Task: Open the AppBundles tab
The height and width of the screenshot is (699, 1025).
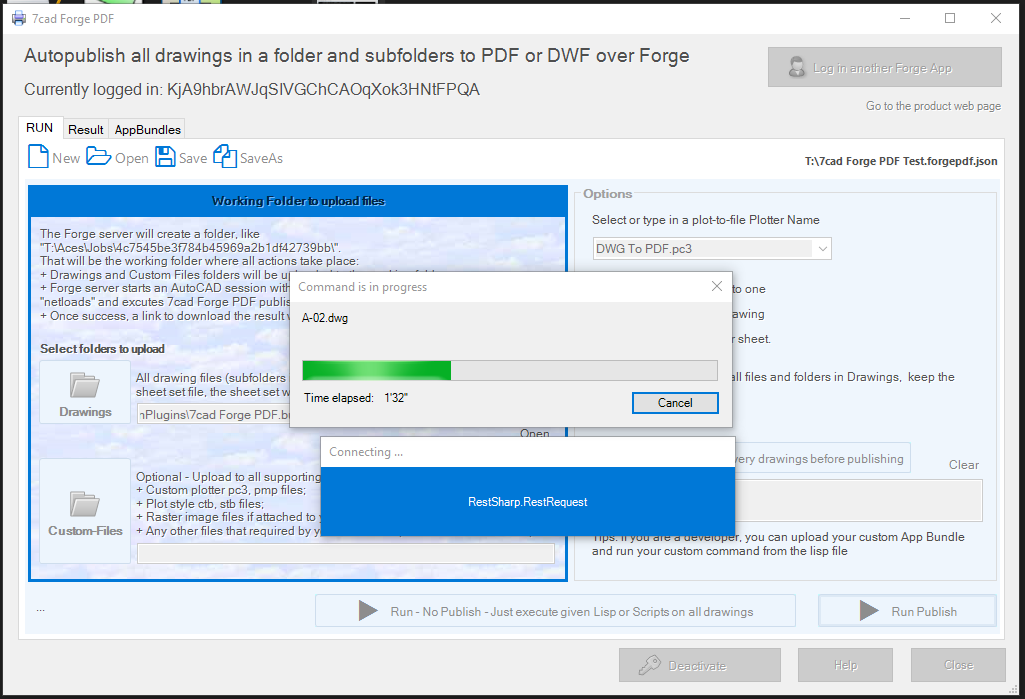Action: (147, 129)
